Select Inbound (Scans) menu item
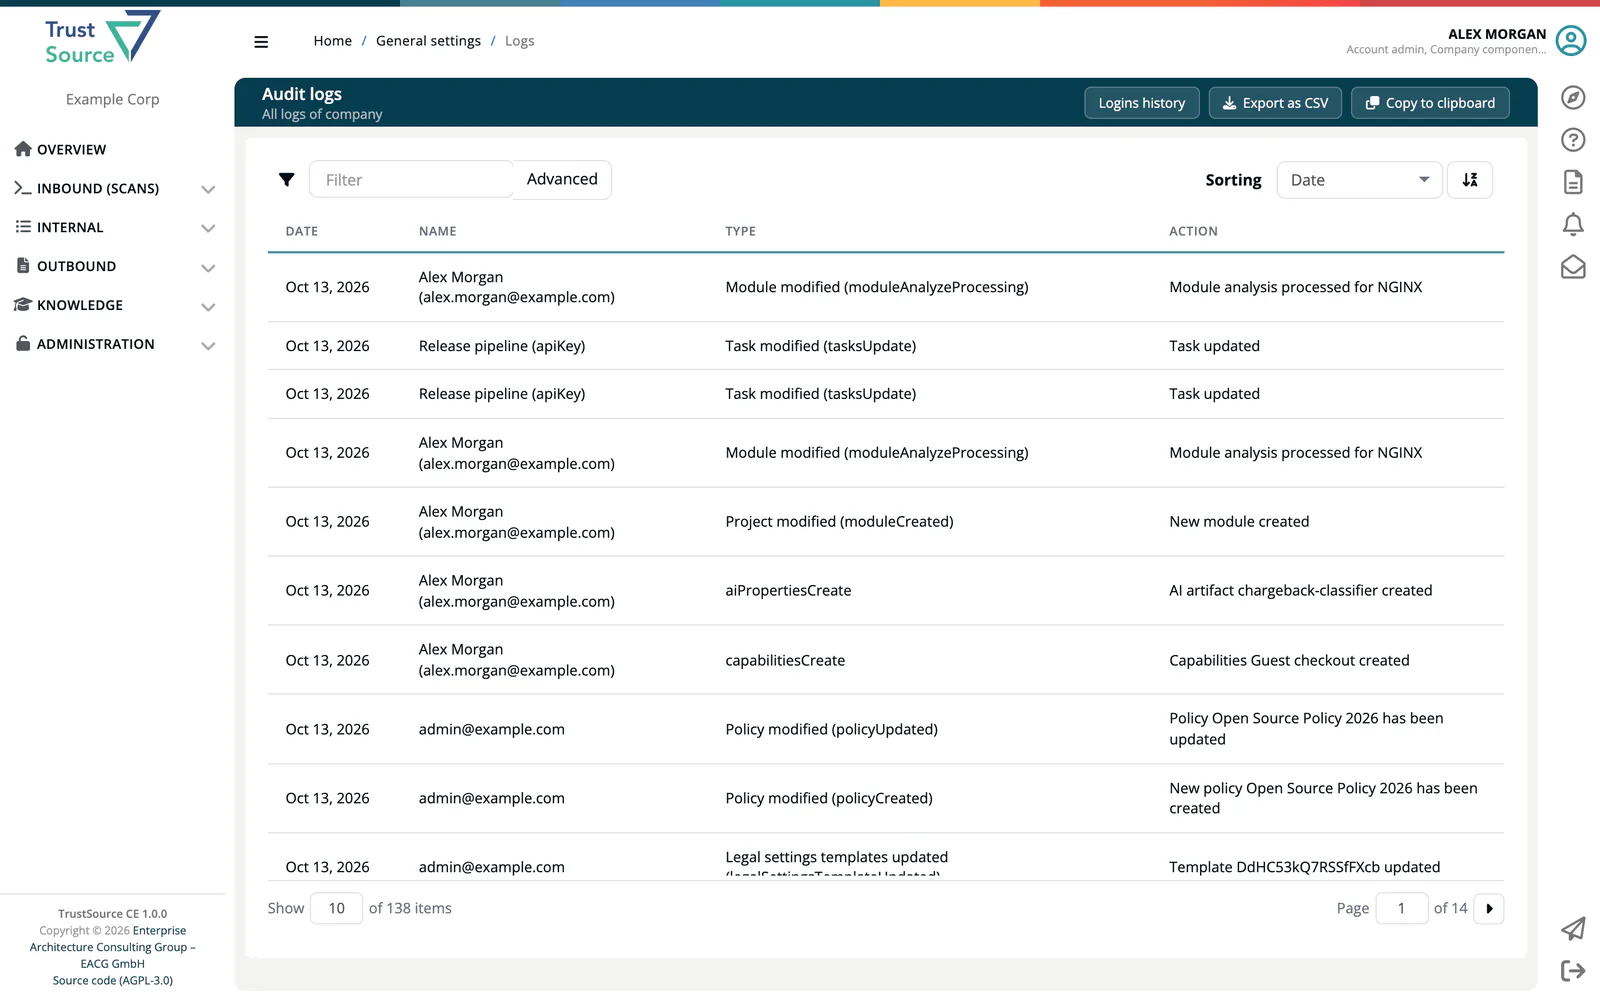 coord(97,188)
